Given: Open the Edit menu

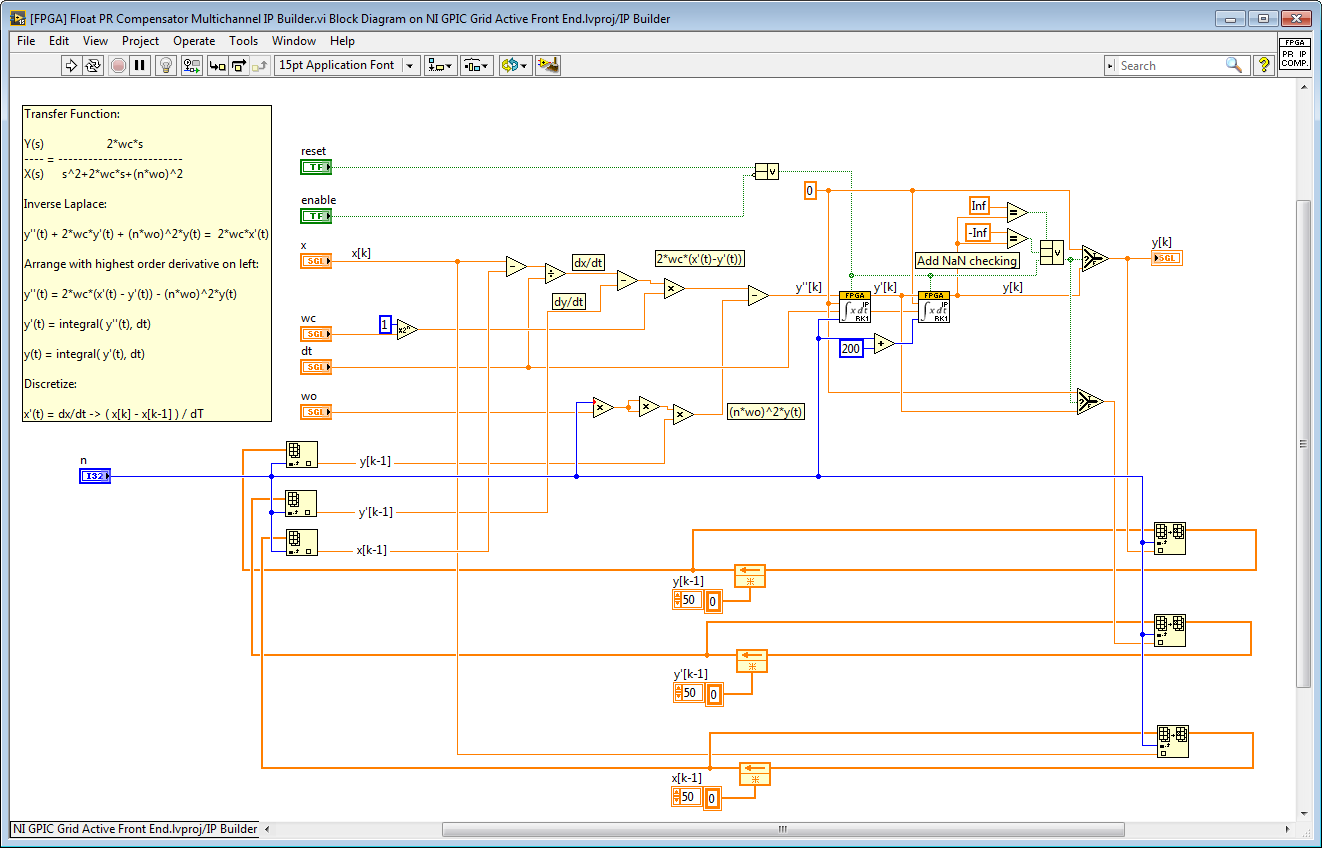Looking at the screenshot, I should [x=59, y=41].
